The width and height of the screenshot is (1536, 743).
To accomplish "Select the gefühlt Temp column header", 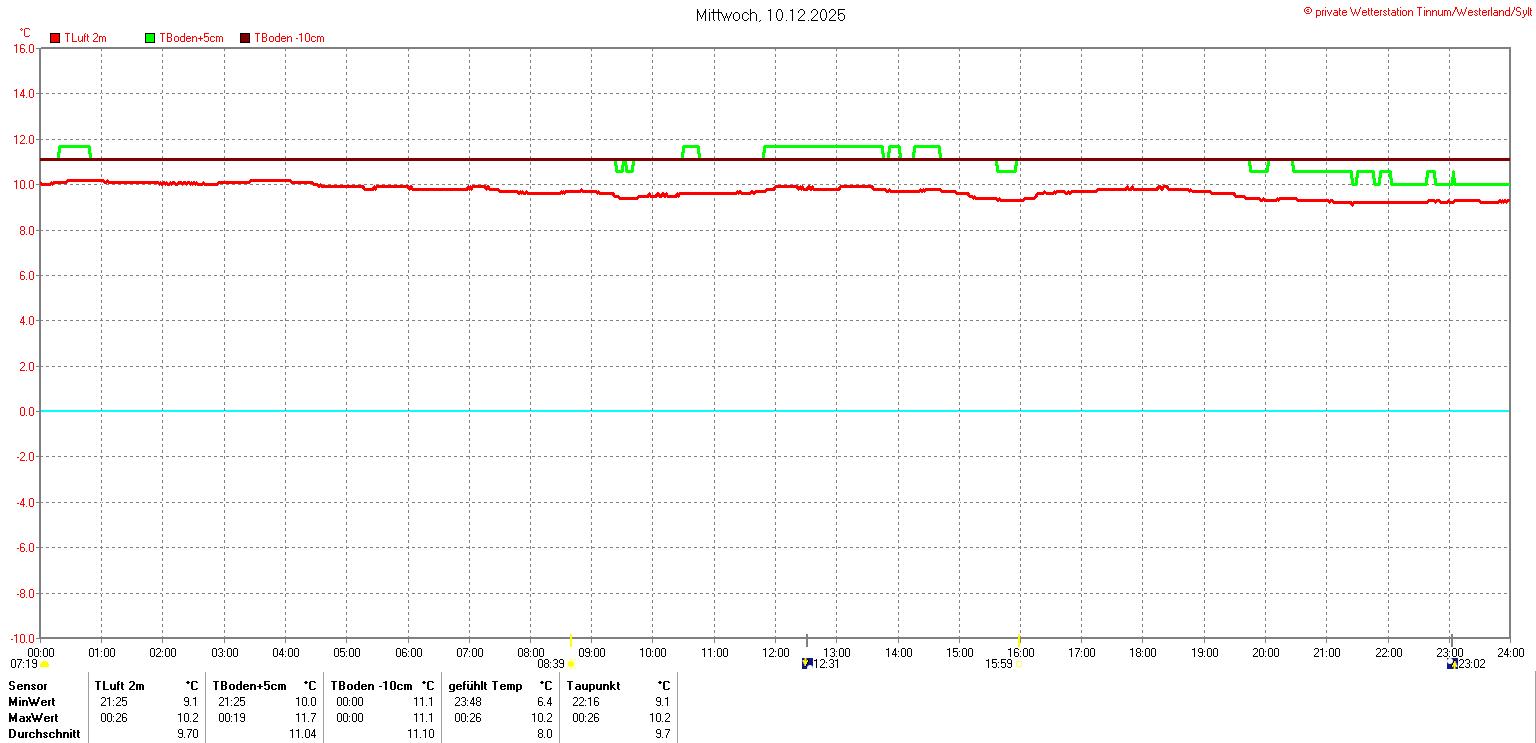I will tap(485, 686).
